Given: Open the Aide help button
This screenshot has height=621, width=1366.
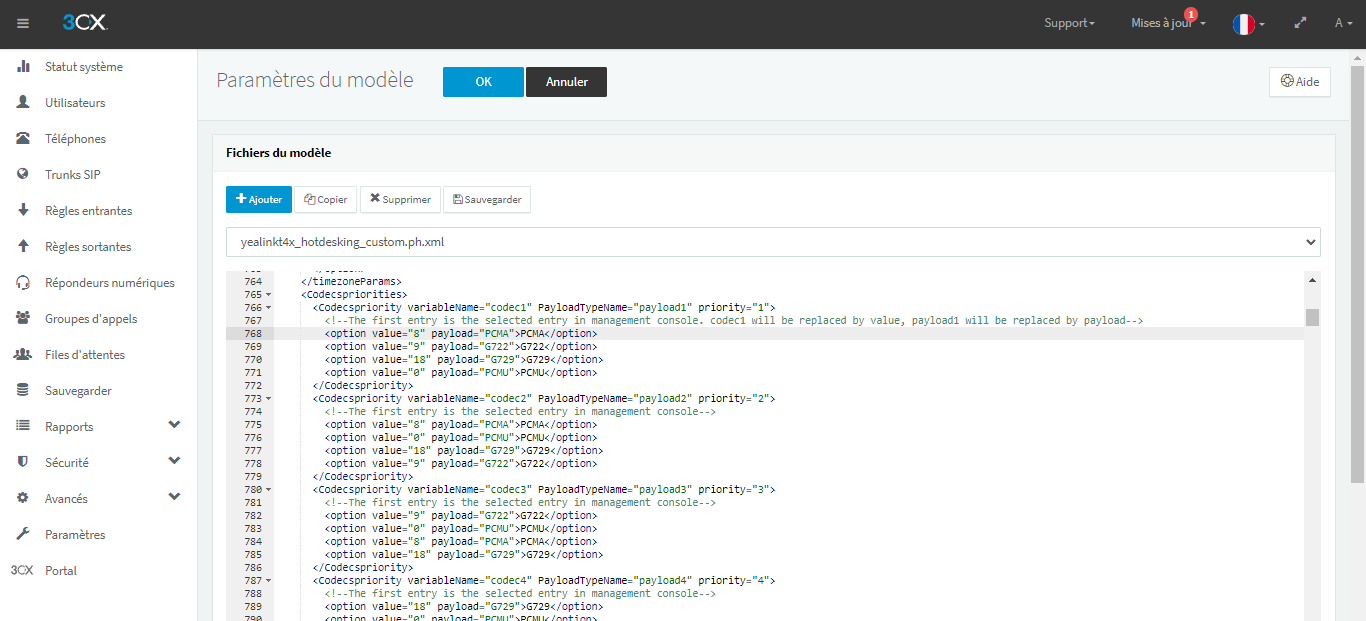Looking at the screenshot, I should (1300, 82).
